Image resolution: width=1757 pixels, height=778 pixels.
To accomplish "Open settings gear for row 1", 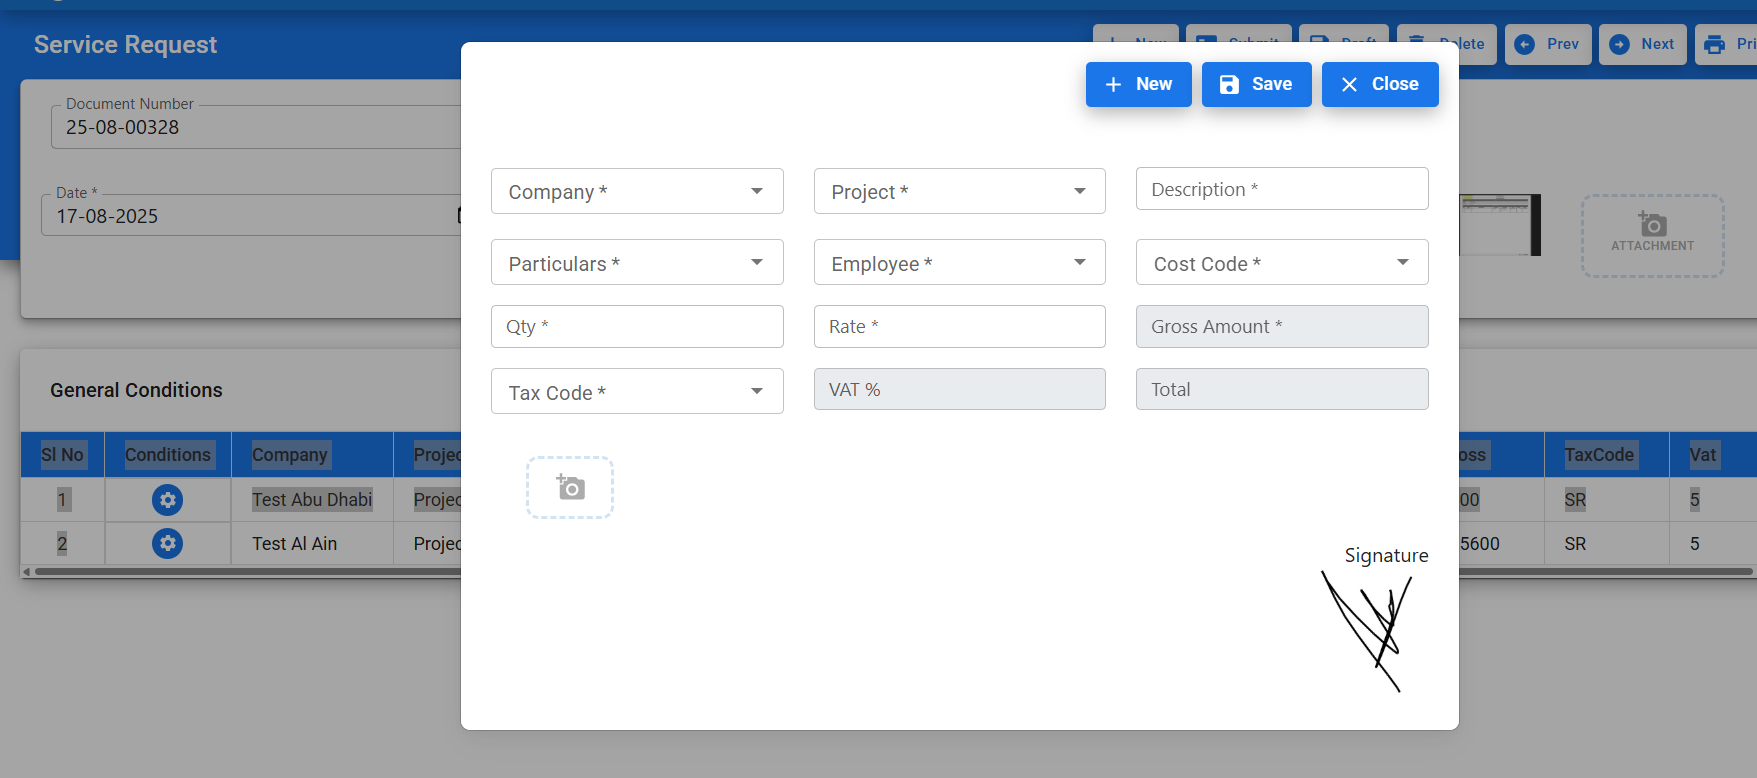I will coord(167,500).
